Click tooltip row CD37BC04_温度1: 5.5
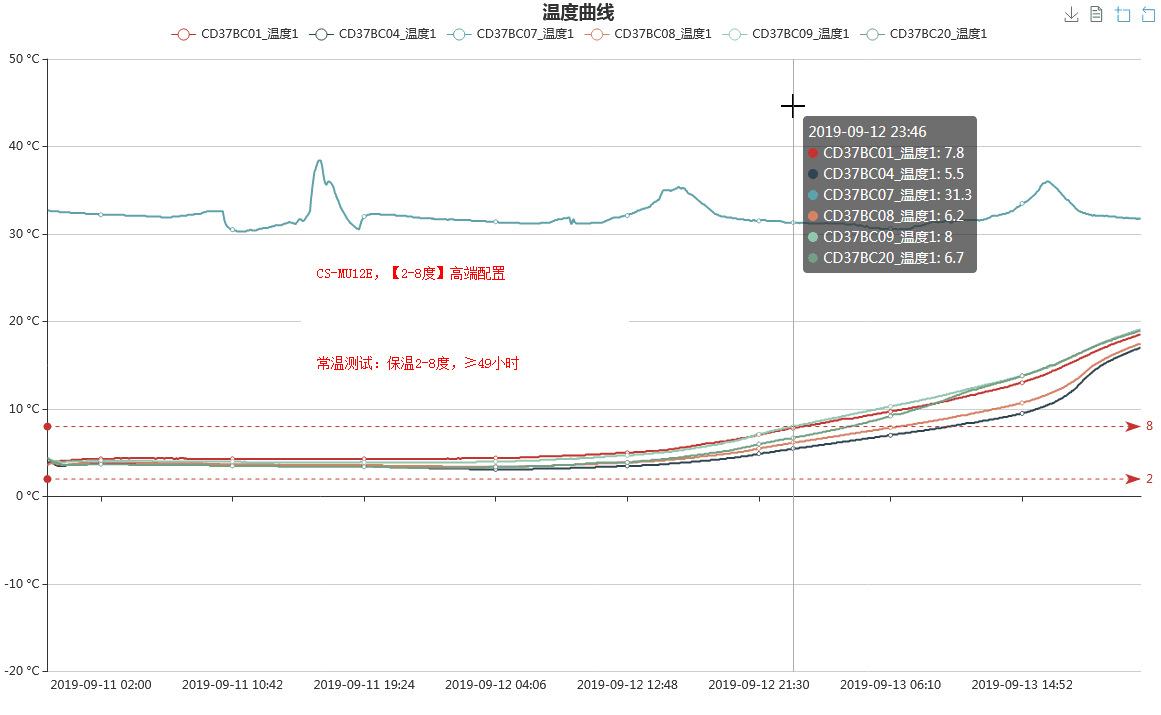Viewport: 1161px width, 715px height. click(886, 174)
